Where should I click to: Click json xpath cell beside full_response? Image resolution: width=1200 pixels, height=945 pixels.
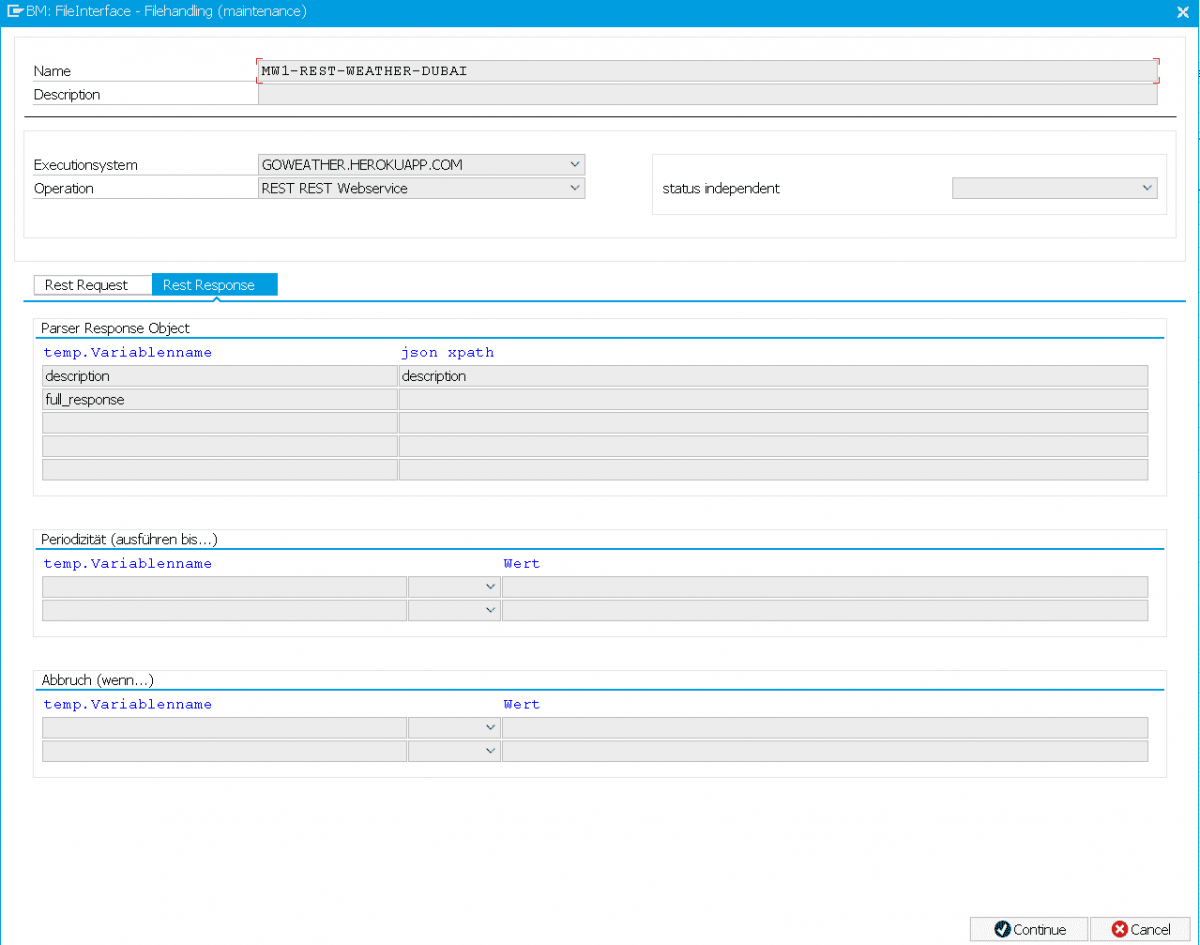click(x=773, y=399)
